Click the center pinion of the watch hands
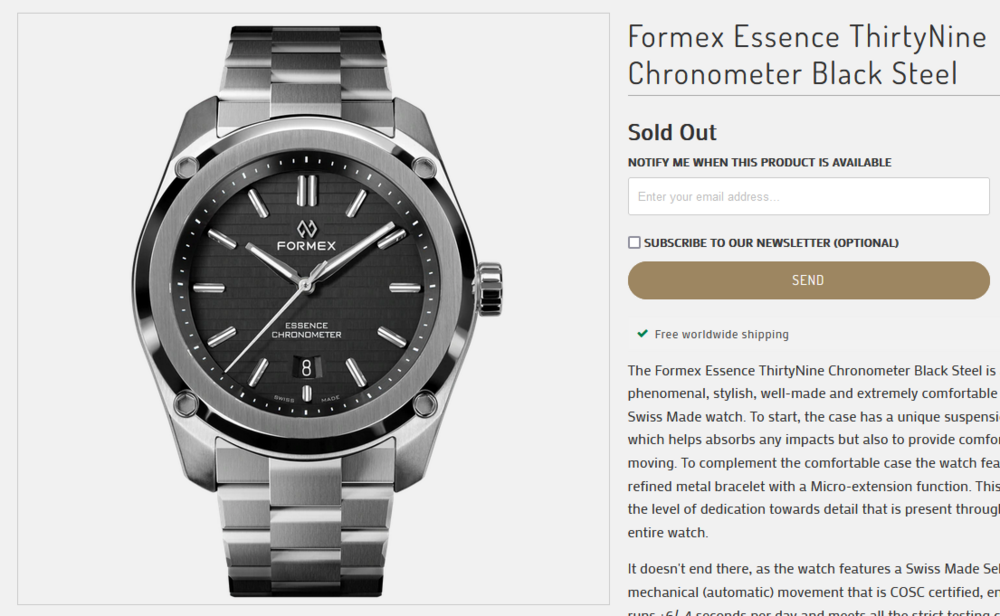1000x616 pixels. tap(306, 286)
